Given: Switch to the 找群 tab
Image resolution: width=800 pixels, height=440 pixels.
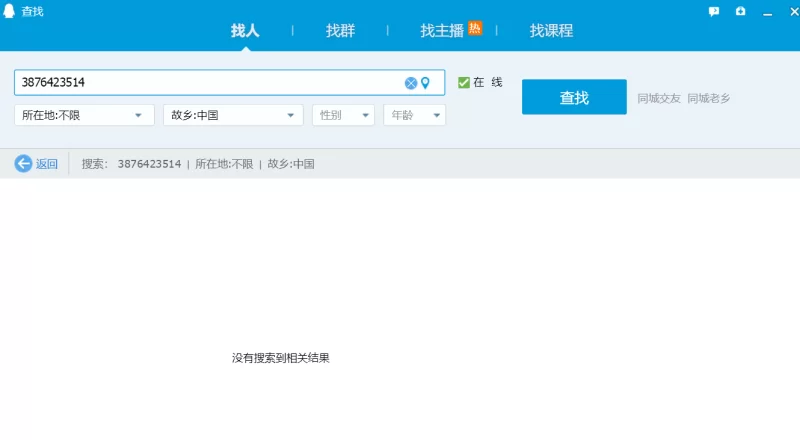Looking at the screenshot, I should pos(340,31).
